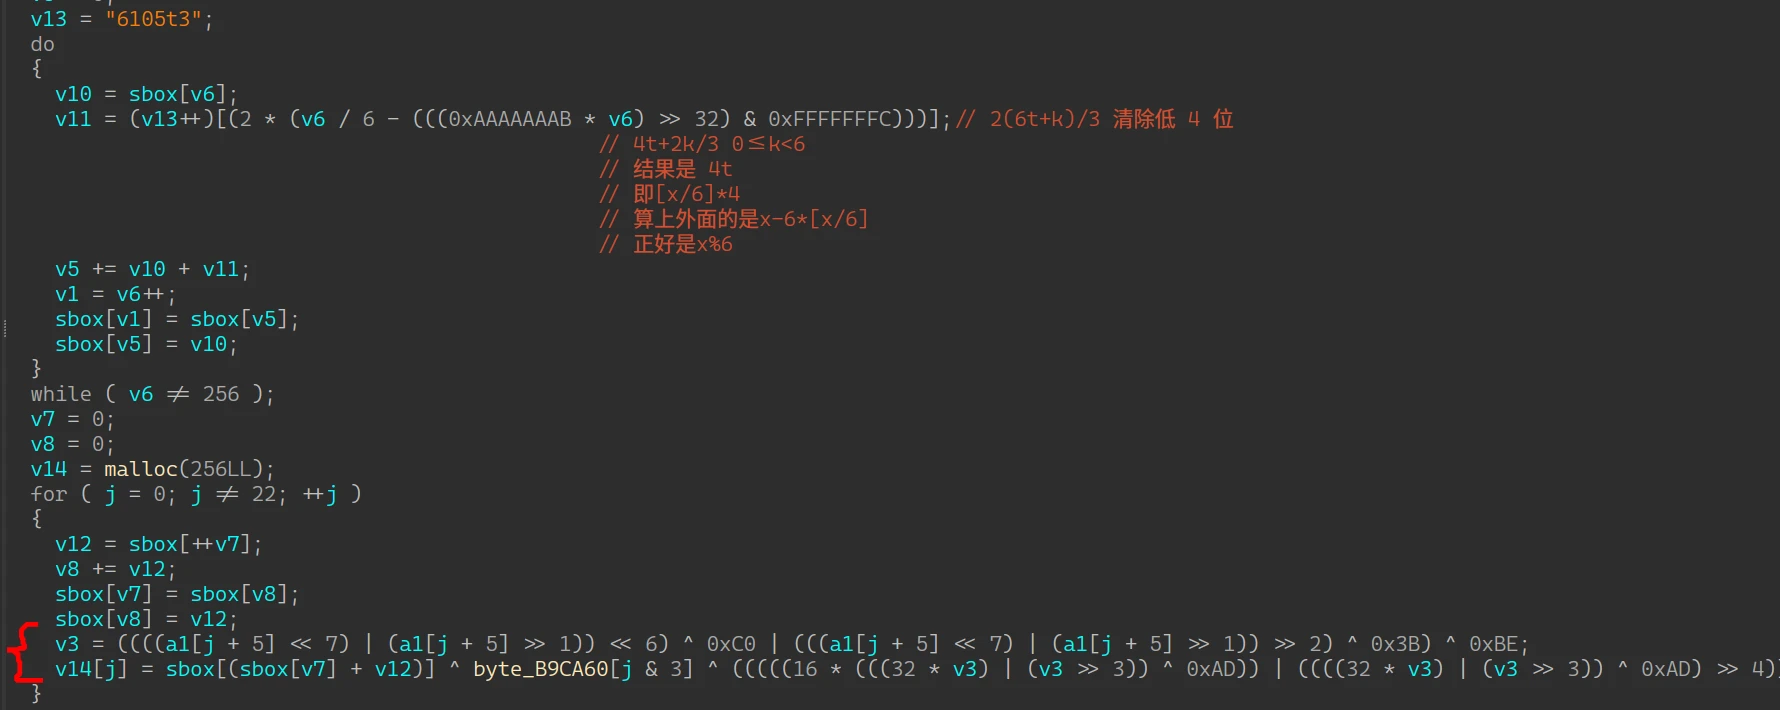
Task: Click the comment ending in x%6
Action: pos(672,244)
